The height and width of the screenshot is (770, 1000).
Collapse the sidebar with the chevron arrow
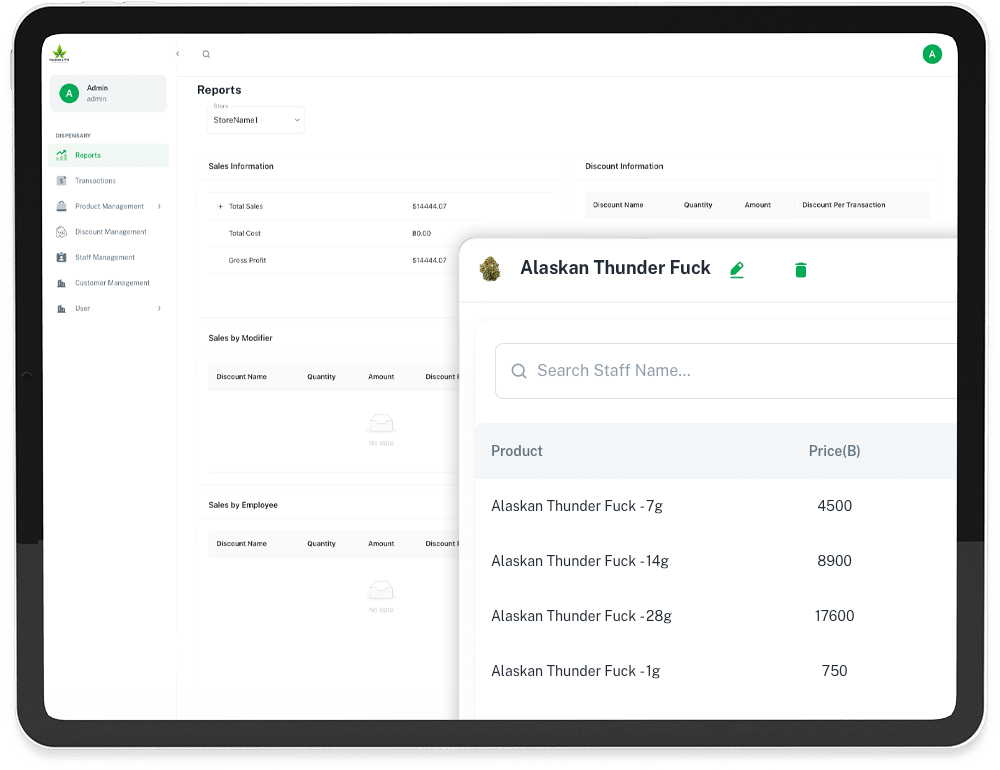pyautogui.click(x=178, y=54)
